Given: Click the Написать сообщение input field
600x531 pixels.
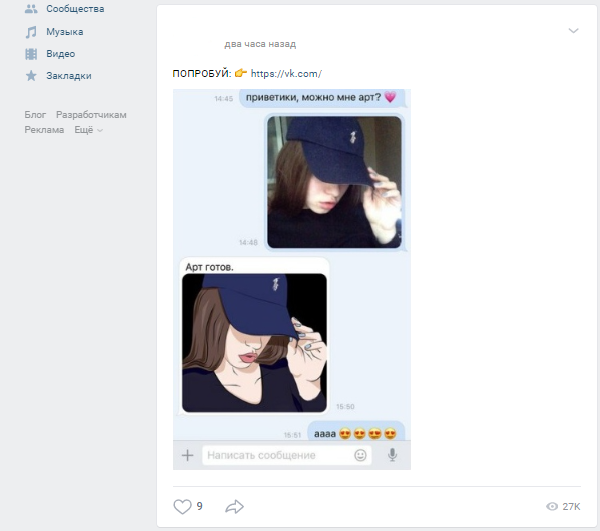Looking at the screenshot, I should (x=287, y=455).
